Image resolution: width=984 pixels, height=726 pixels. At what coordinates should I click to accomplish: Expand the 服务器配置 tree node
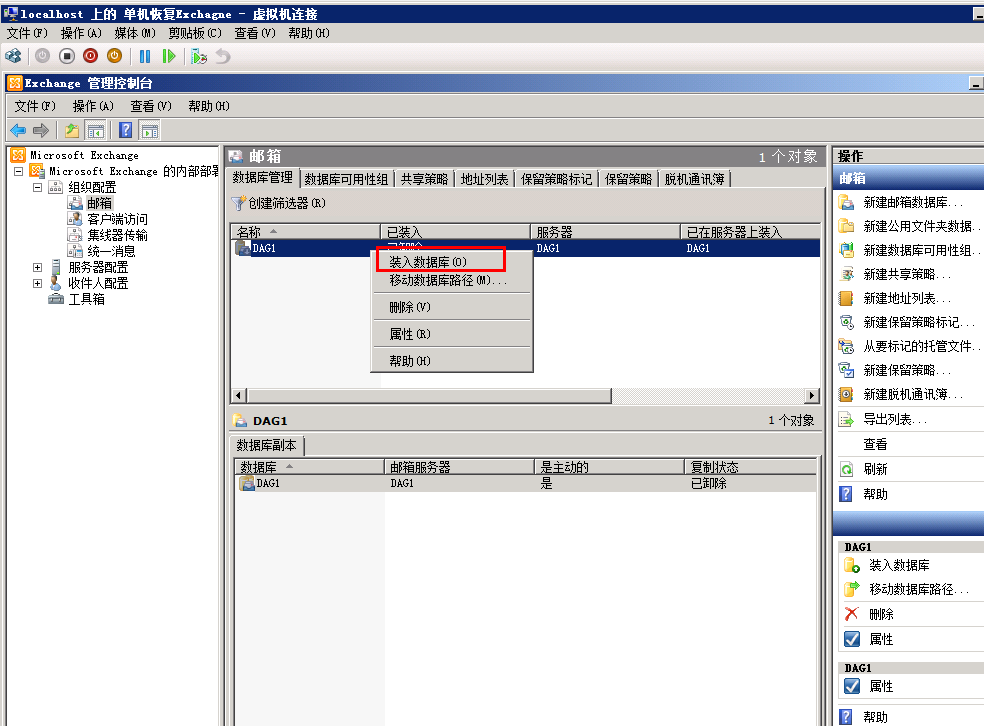click(x=38, y=267)
